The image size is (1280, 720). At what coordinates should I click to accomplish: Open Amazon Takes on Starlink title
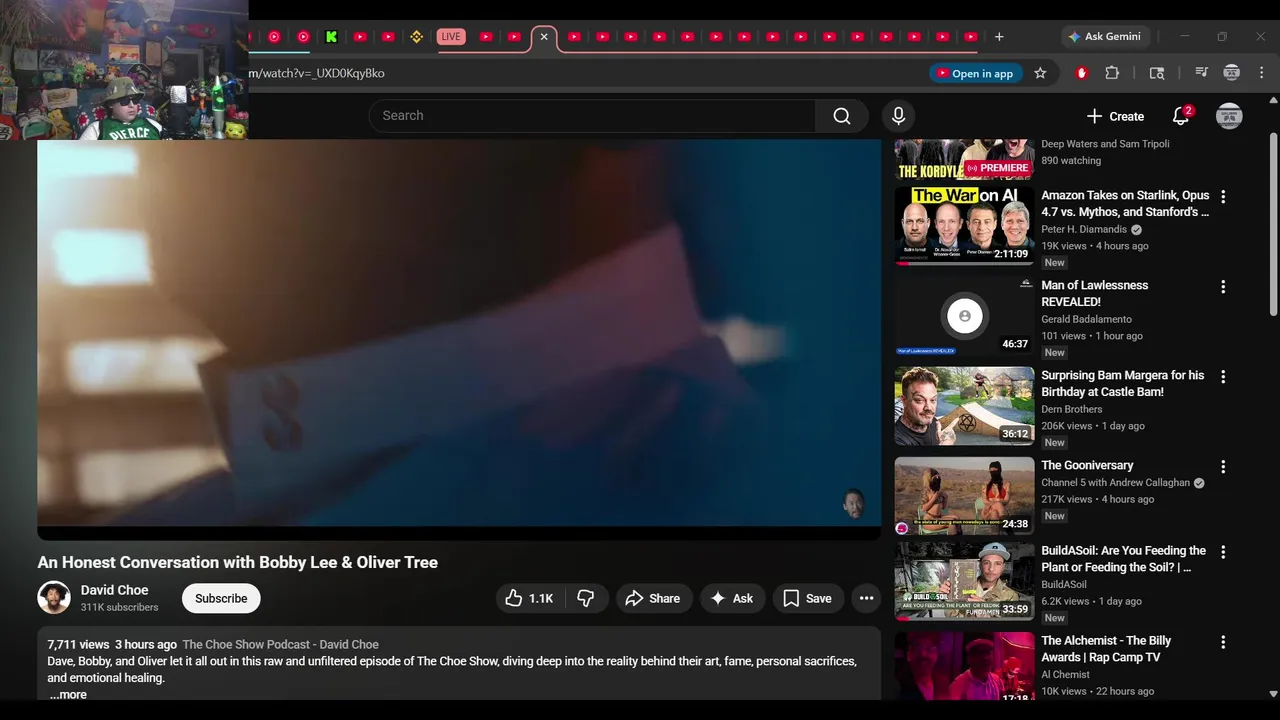1125,203
